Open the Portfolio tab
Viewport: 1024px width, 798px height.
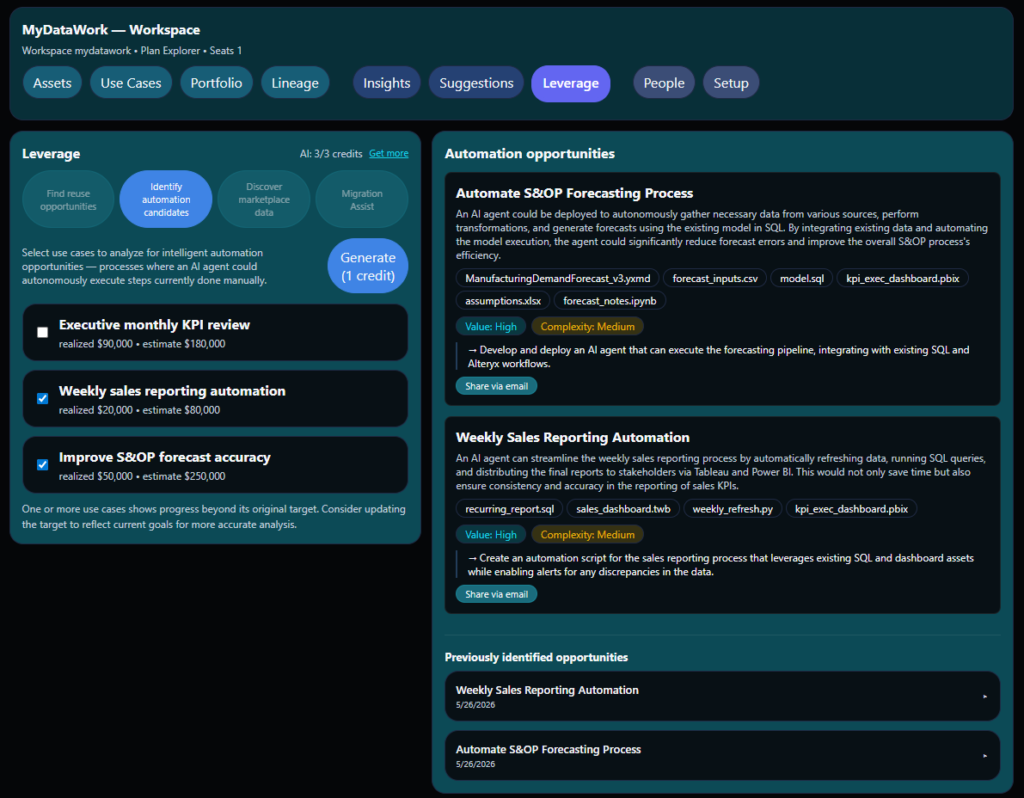216,83
